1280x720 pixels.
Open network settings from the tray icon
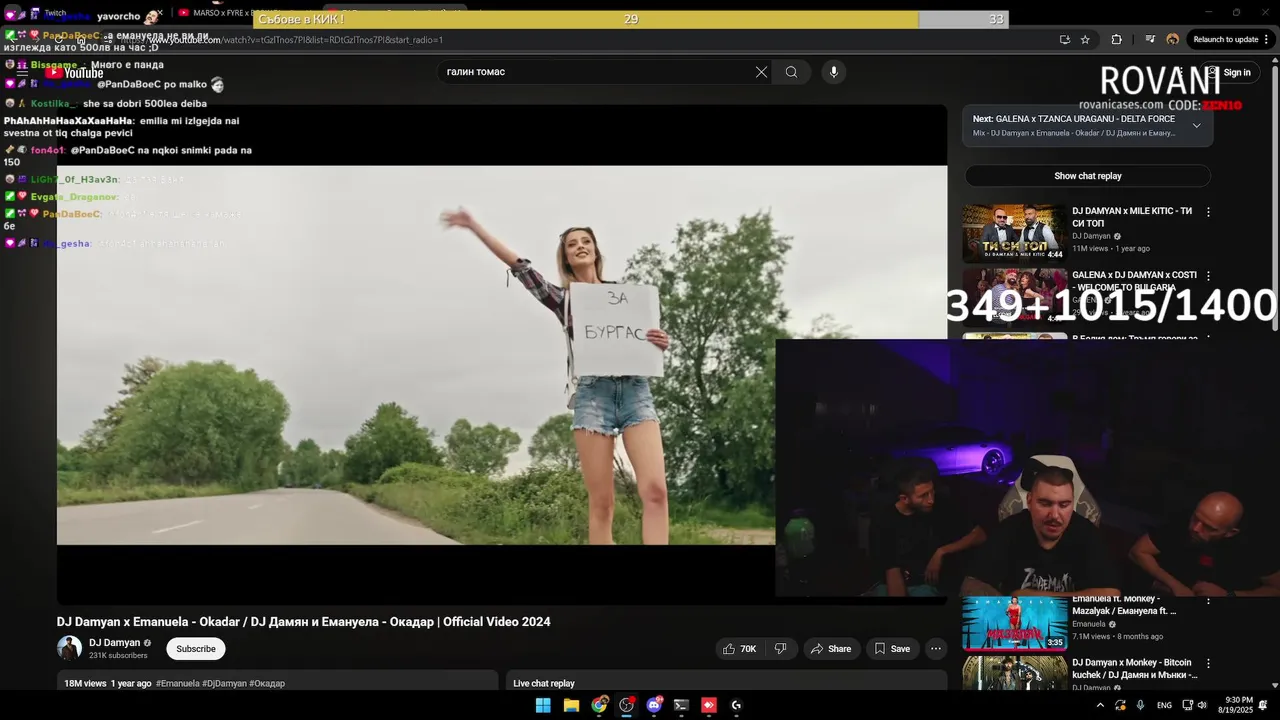click(1188, 705)
